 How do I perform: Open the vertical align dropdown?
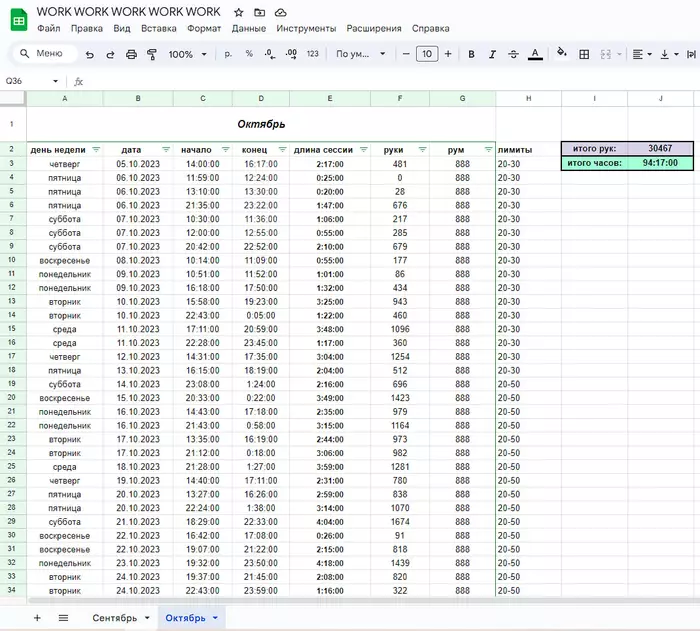669,54
